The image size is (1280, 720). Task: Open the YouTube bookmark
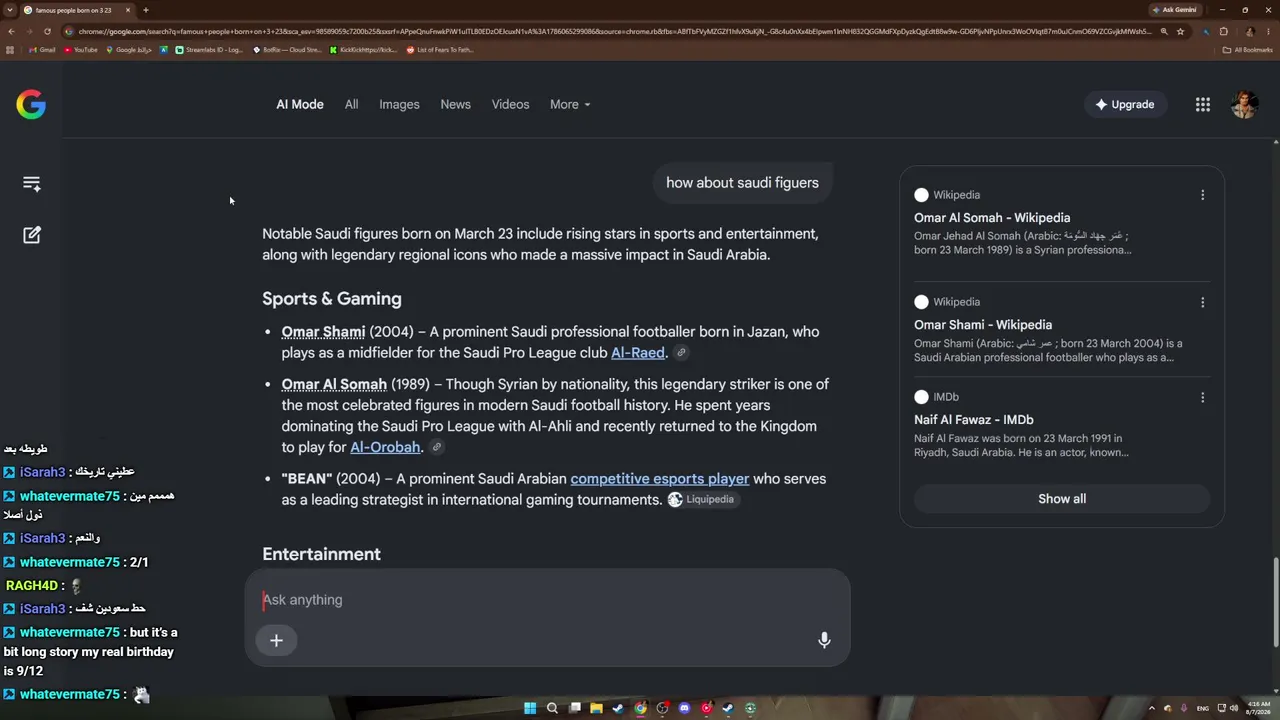[x=81, y=50]
